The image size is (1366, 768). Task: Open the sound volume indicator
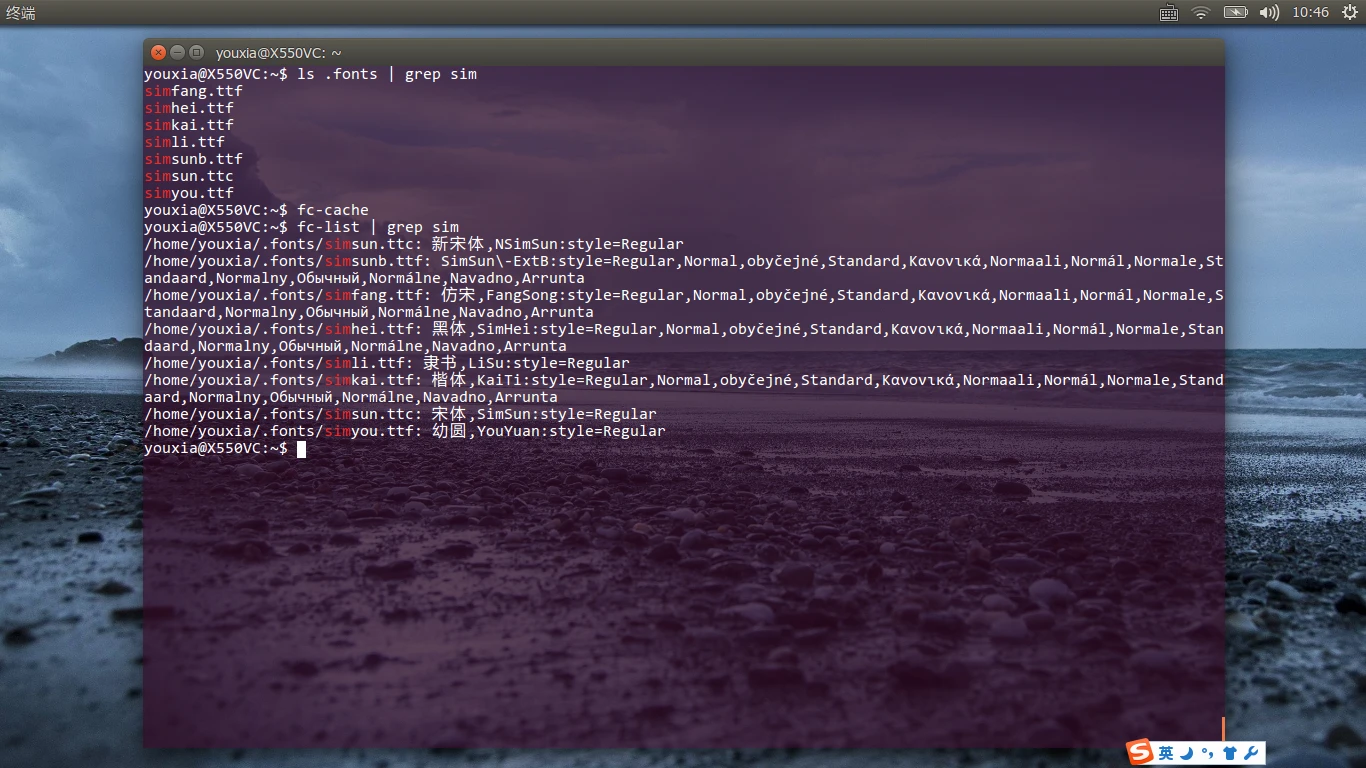coord(1269,13)
